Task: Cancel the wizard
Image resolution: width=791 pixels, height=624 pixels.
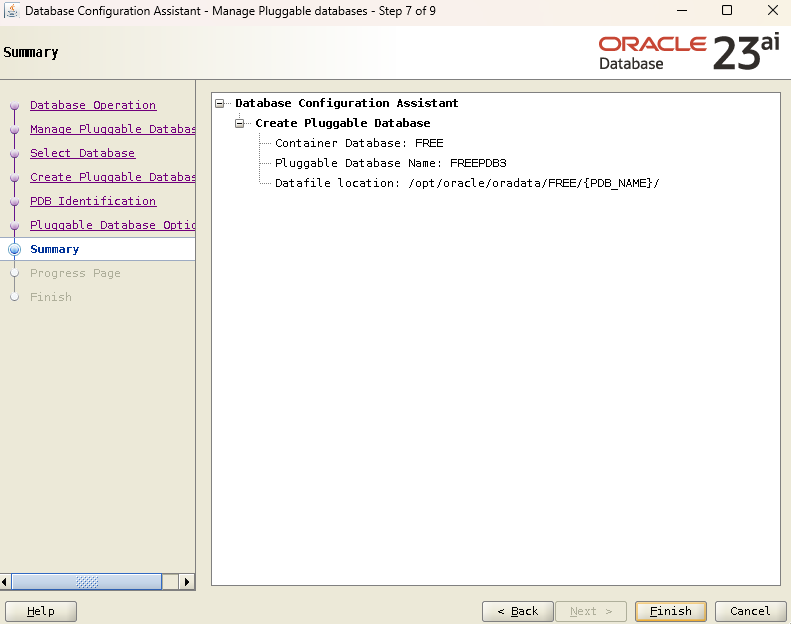Action: pyautogui.click(x=750, y=611)
